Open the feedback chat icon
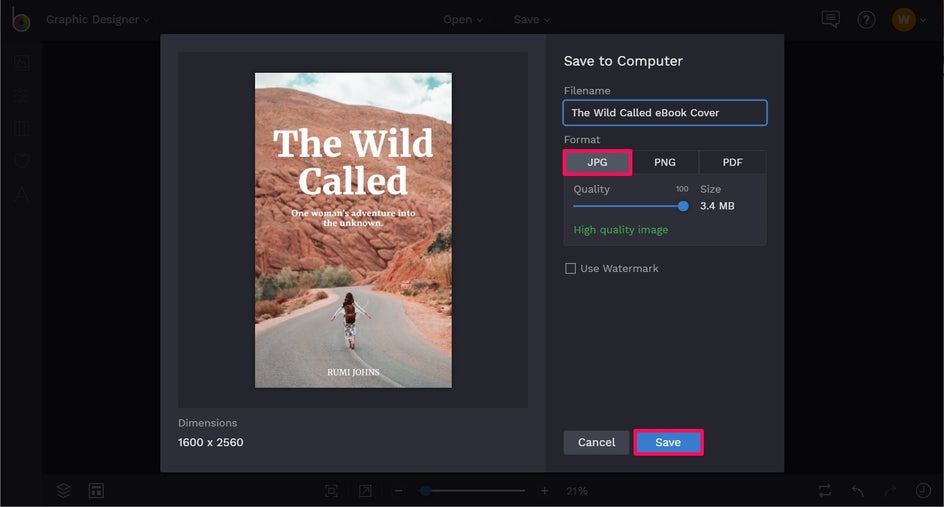944x507 pixels. tap(830, 19)
